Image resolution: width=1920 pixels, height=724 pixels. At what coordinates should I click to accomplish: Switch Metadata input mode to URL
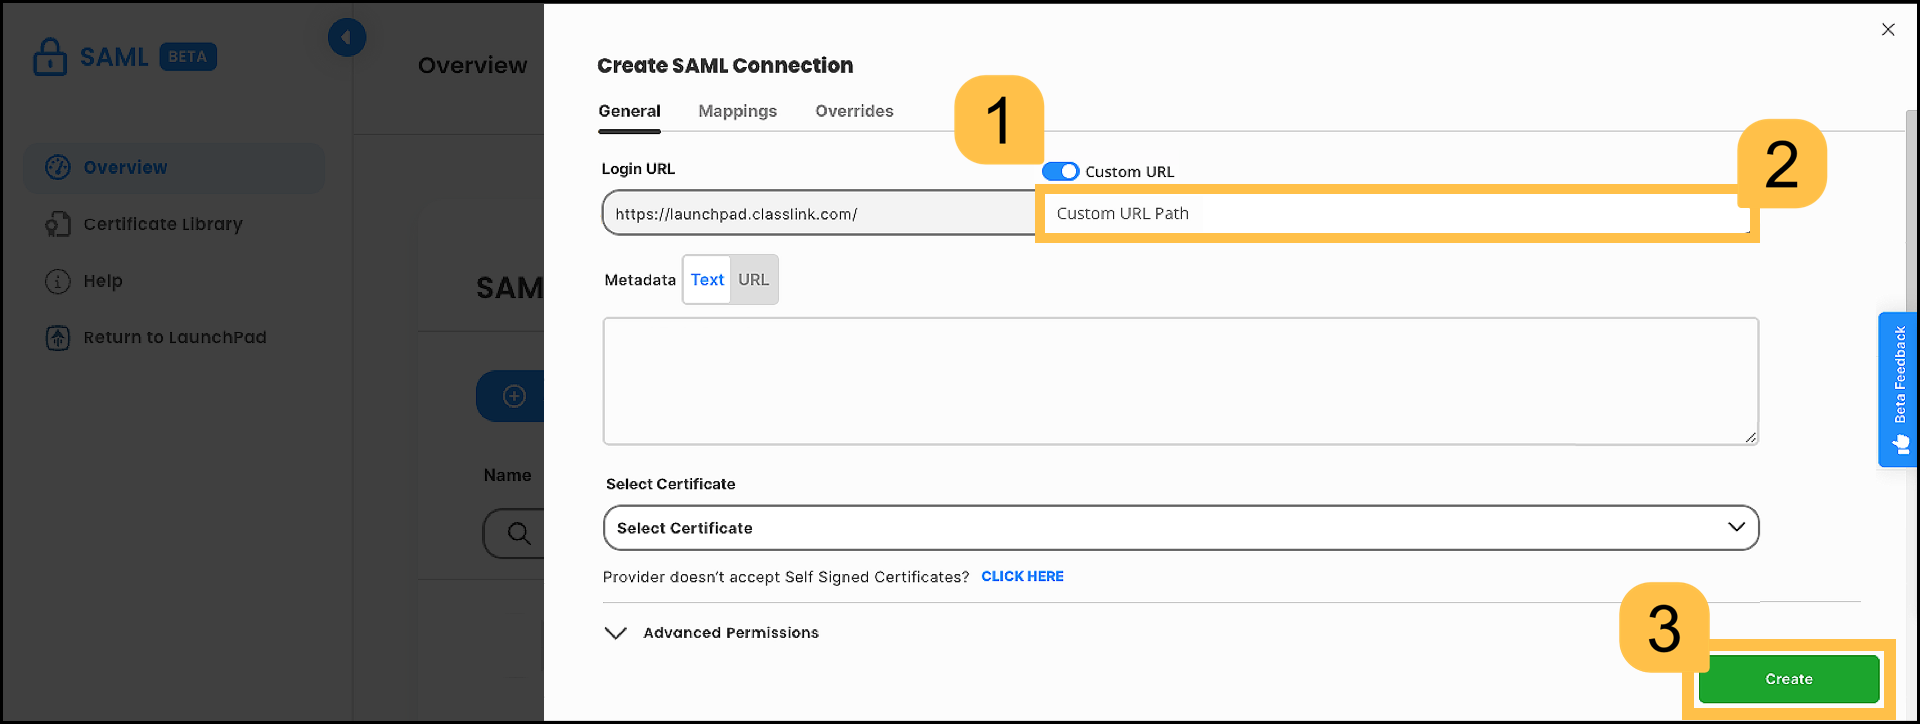[754, 279]
